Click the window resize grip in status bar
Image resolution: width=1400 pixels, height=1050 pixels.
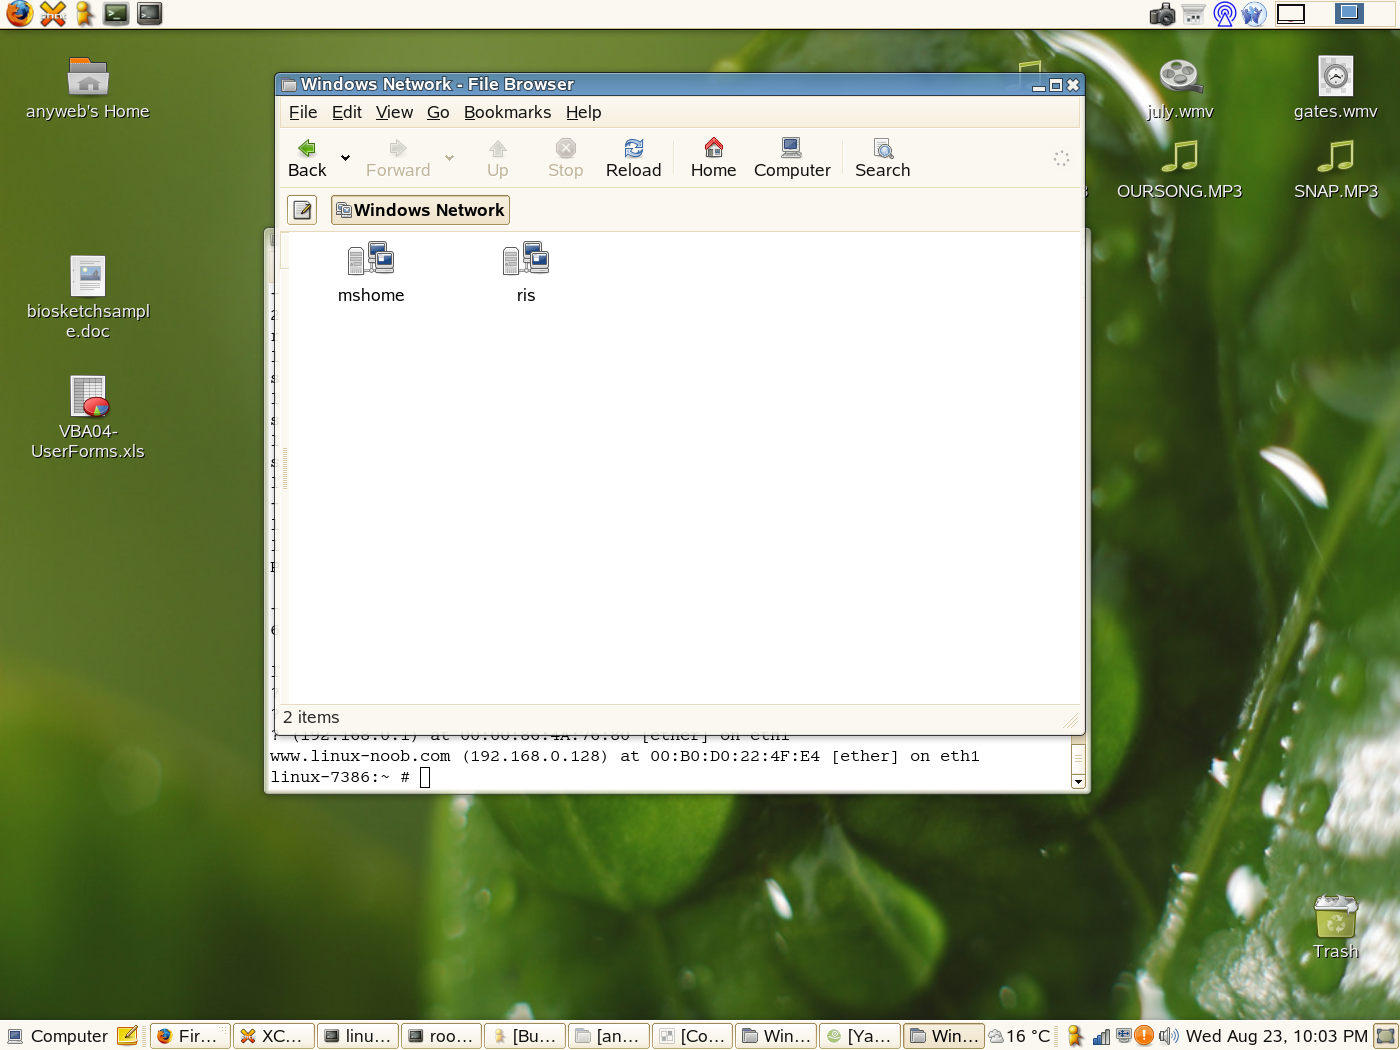[x=1071, y=720]
